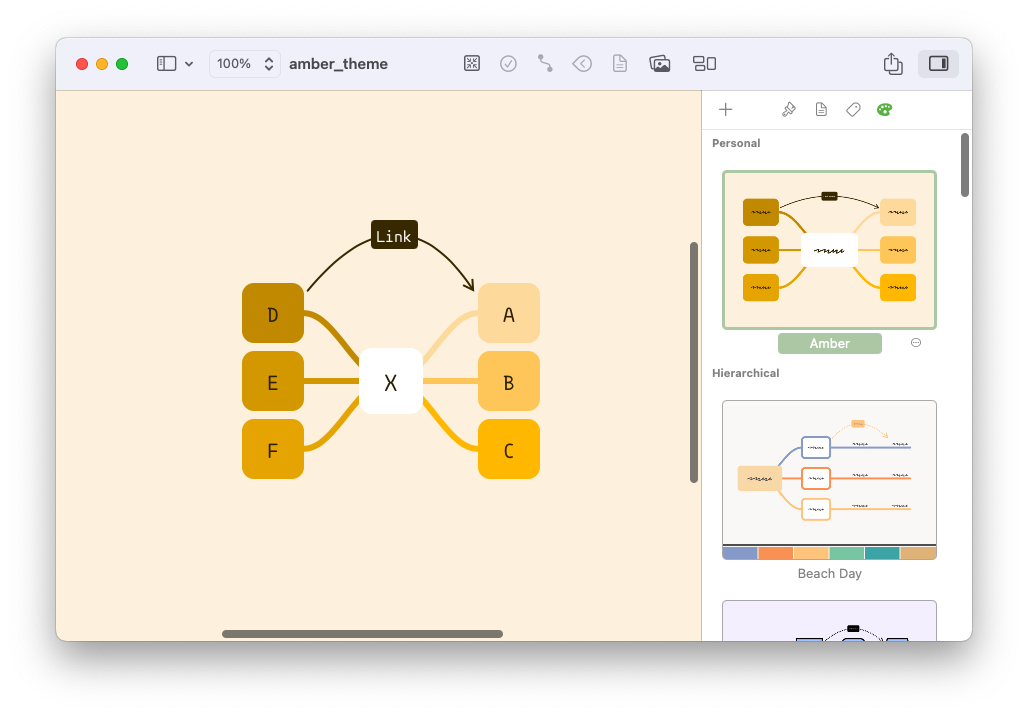Select the Connections tool in toolbar

544,63
